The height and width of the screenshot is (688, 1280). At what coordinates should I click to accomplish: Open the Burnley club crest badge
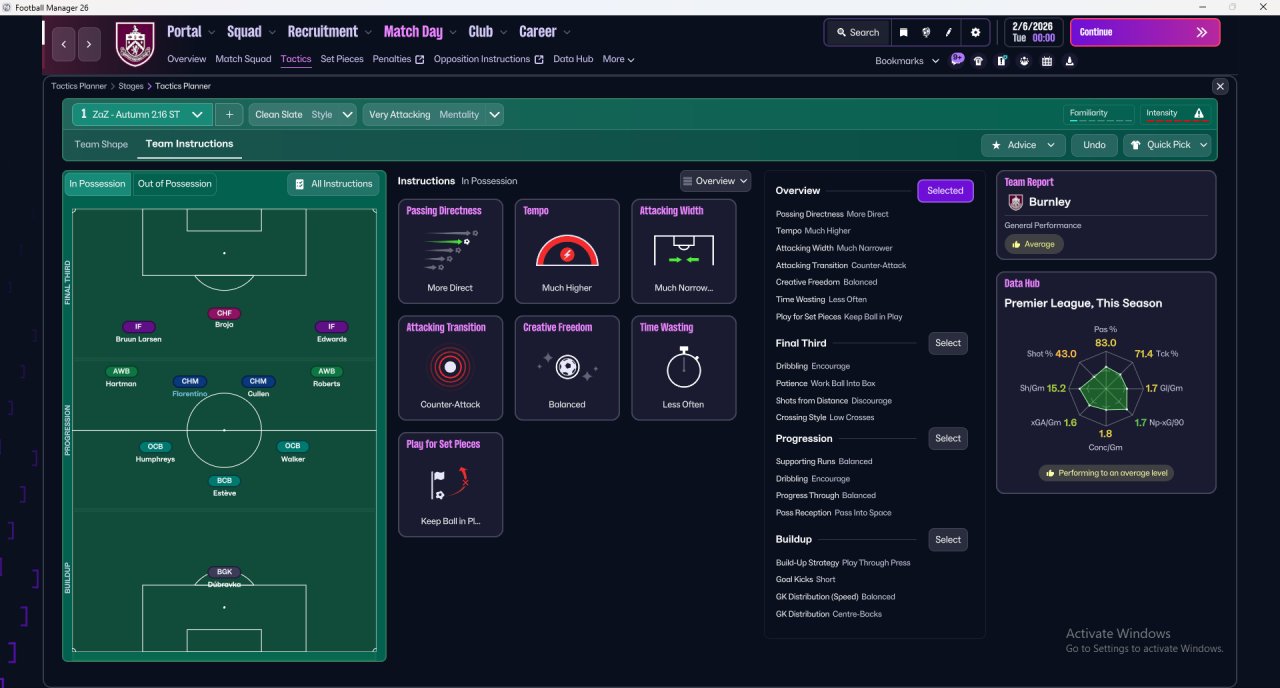[135, 44]
